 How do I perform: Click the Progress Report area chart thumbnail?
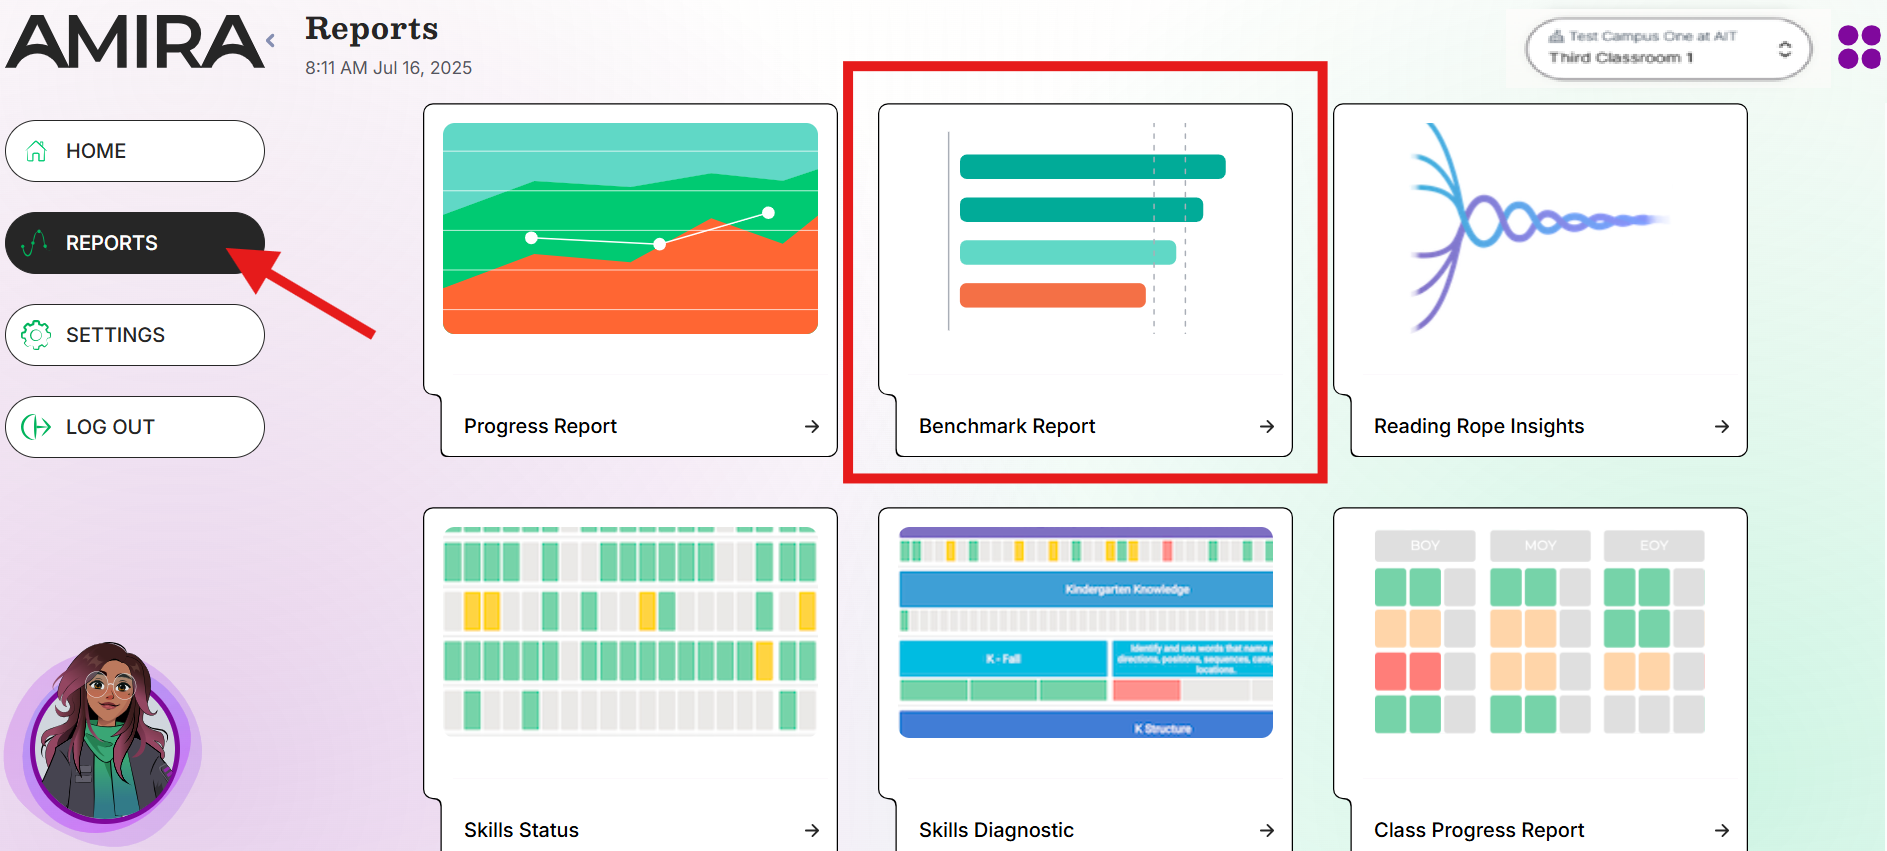point(630,228)
